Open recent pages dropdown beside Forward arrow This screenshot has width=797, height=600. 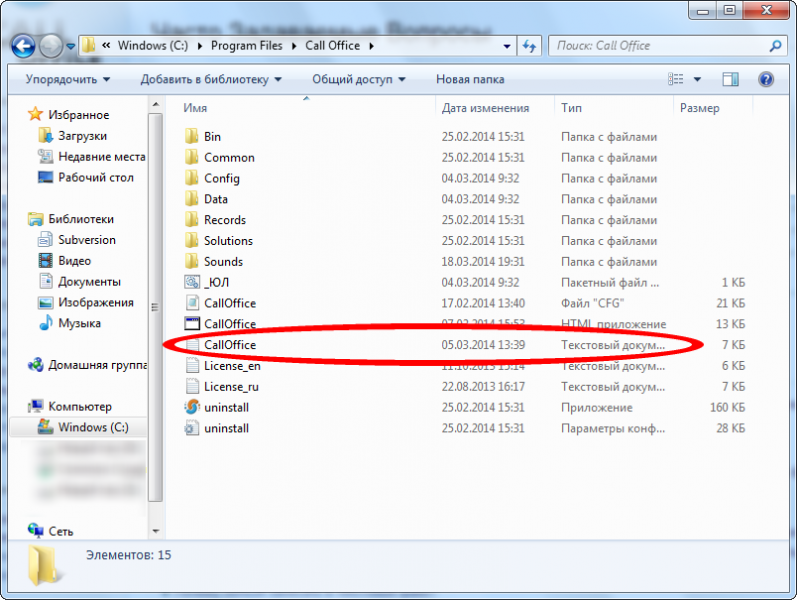pos(71,46)
